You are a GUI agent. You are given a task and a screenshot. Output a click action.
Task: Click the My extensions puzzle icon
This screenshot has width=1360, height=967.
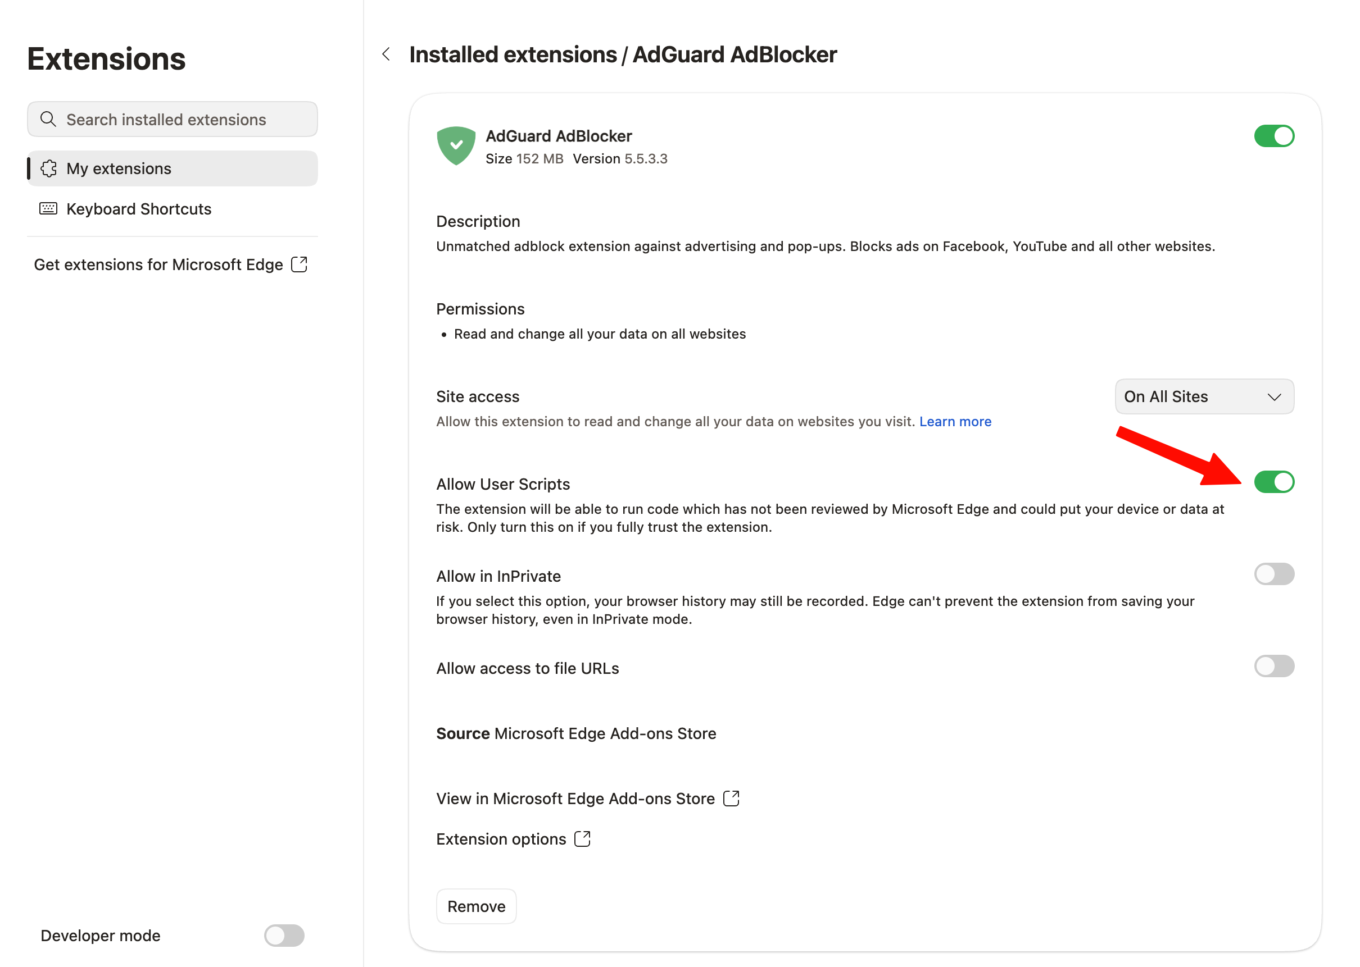click(x=48, y=168)
